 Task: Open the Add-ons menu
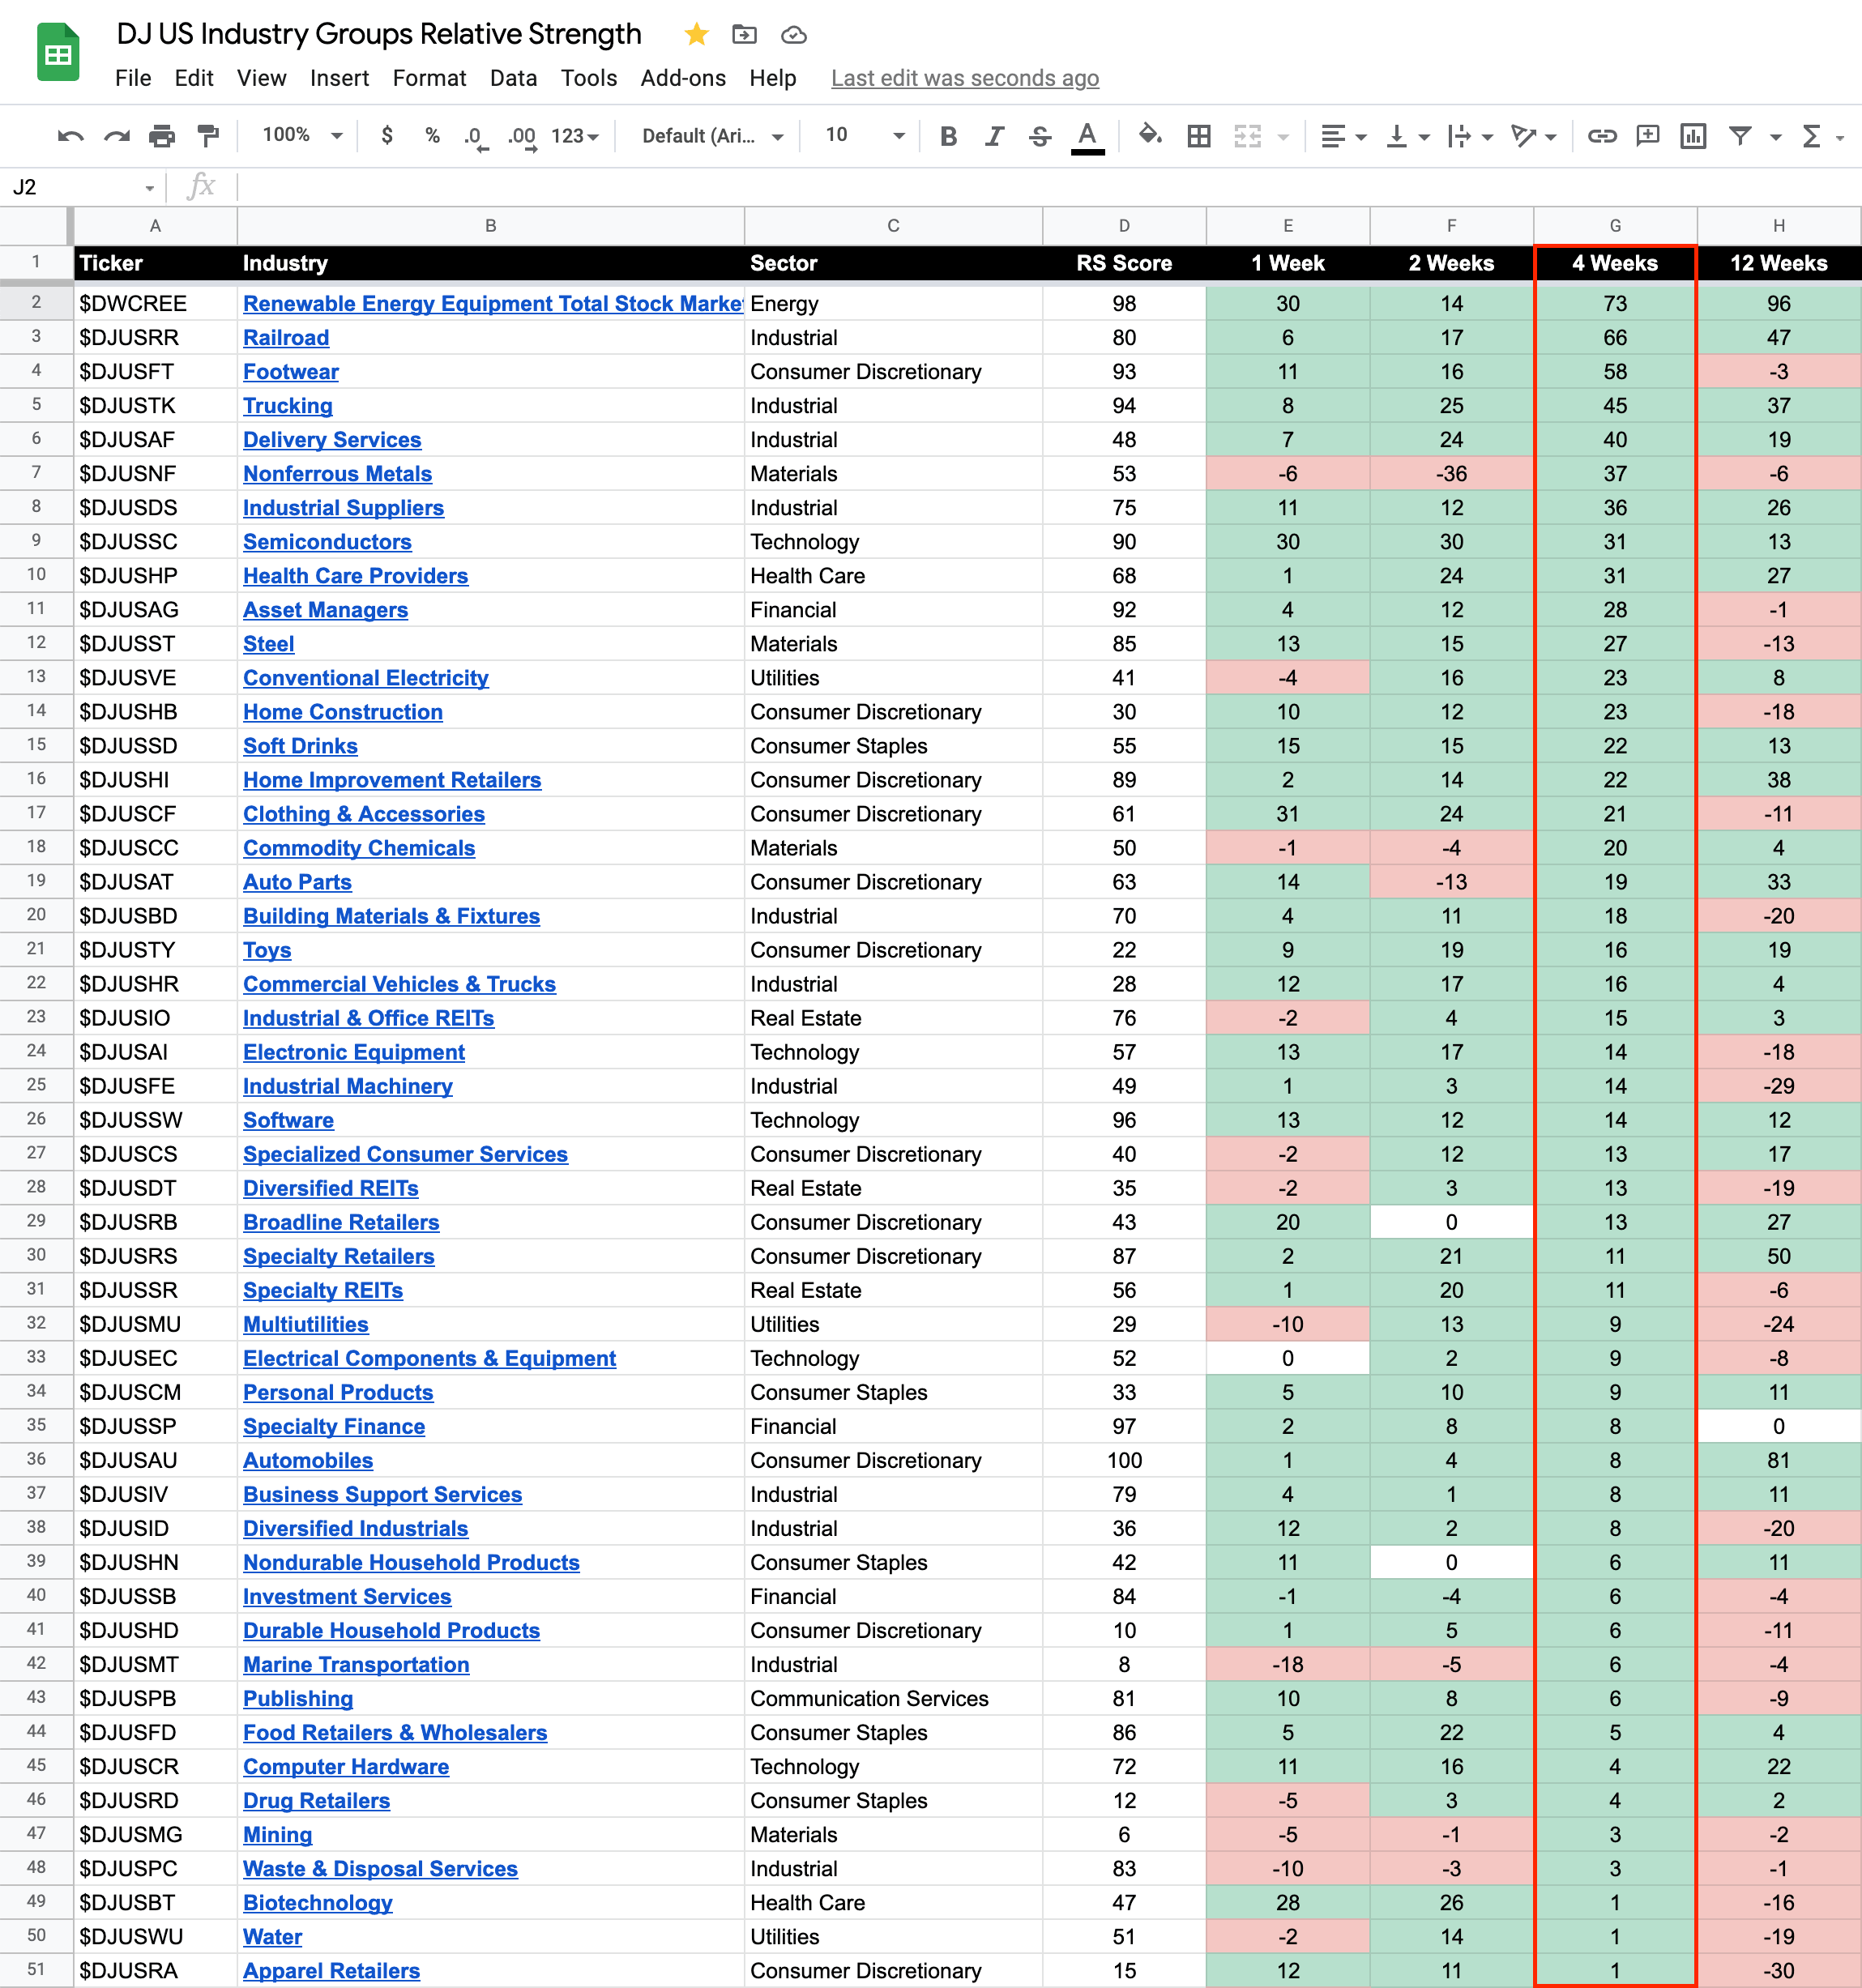(683, 78)
